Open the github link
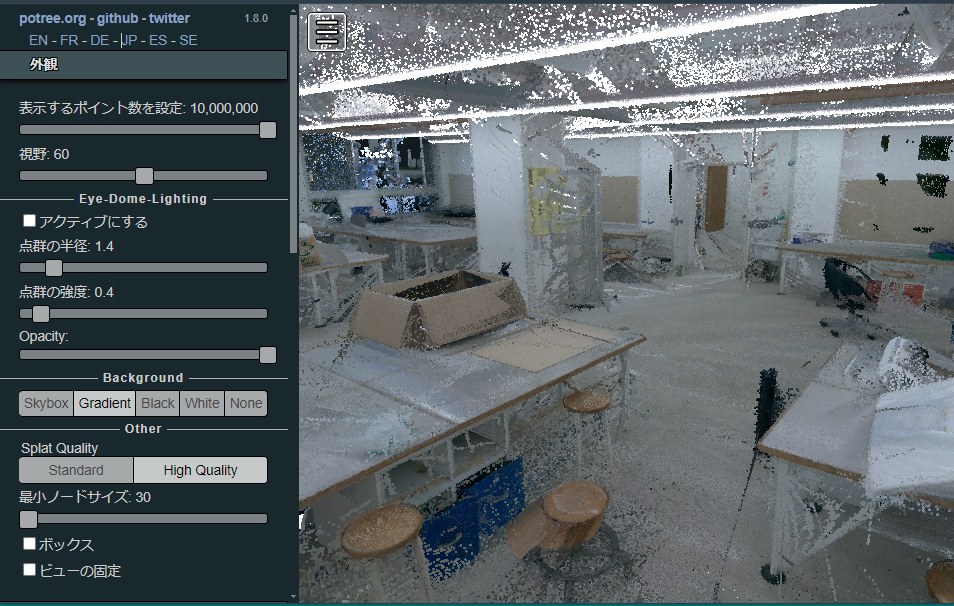 coord(117,18)
